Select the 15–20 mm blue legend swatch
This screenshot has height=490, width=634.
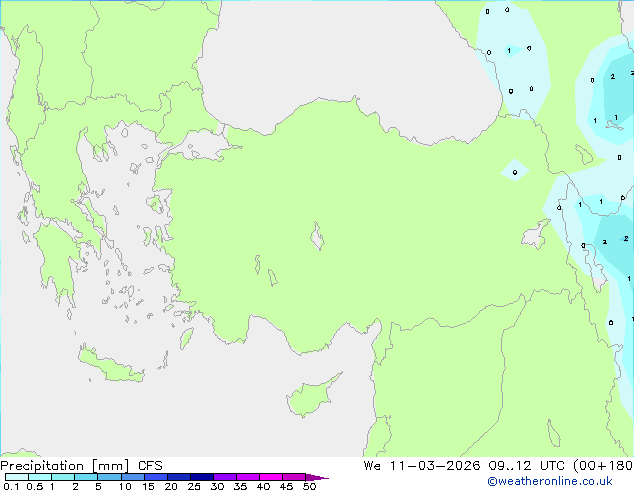(155, 477)
